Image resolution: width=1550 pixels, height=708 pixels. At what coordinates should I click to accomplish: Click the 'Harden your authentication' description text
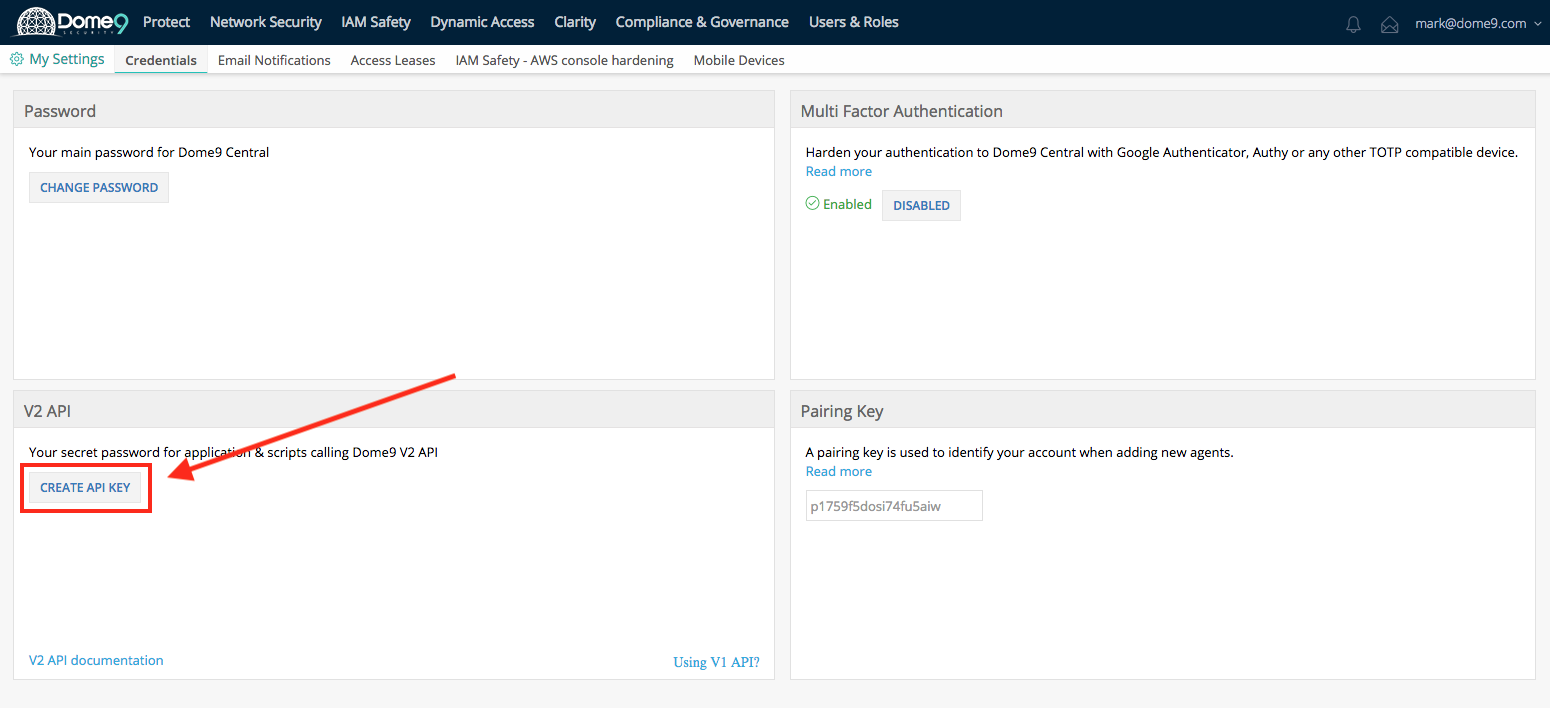(x=1162, y=152)
